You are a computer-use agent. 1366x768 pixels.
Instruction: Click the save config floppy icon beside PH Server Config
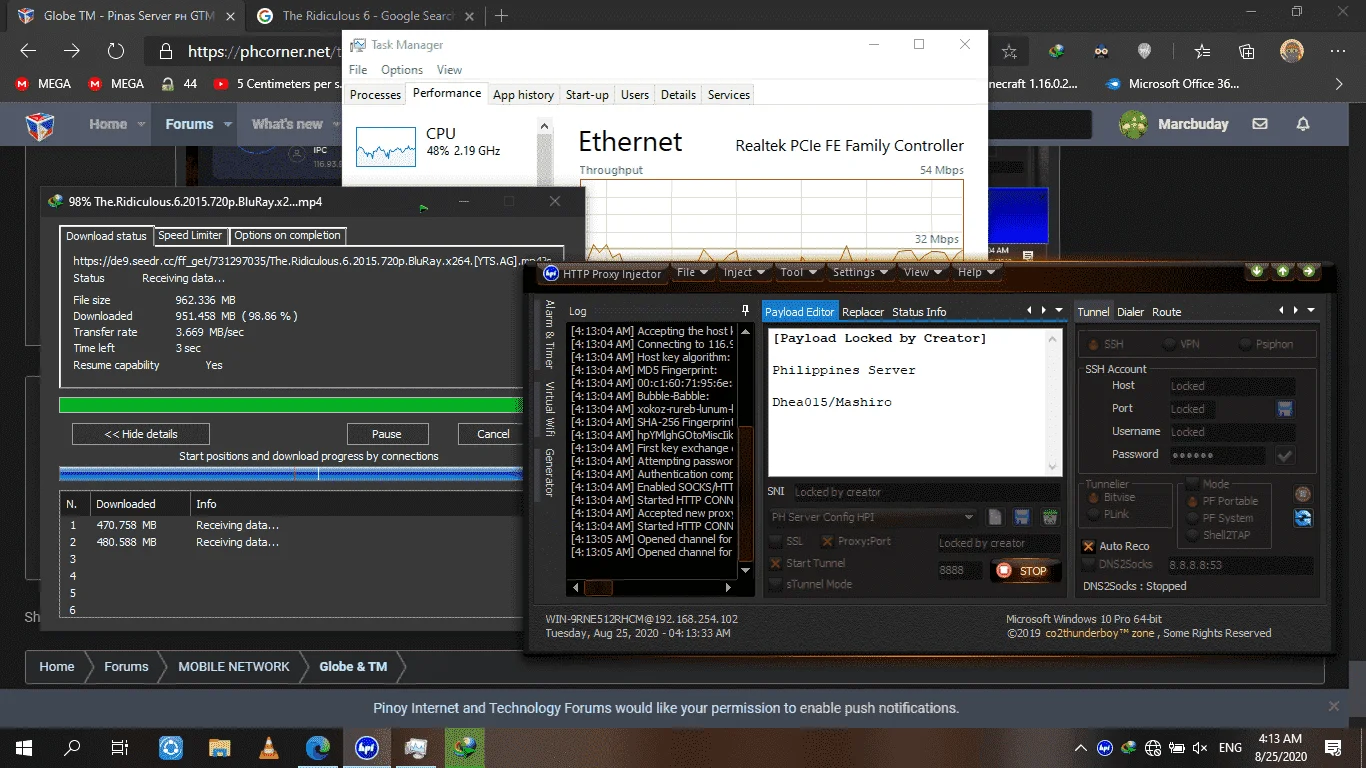pos(1022,517)
